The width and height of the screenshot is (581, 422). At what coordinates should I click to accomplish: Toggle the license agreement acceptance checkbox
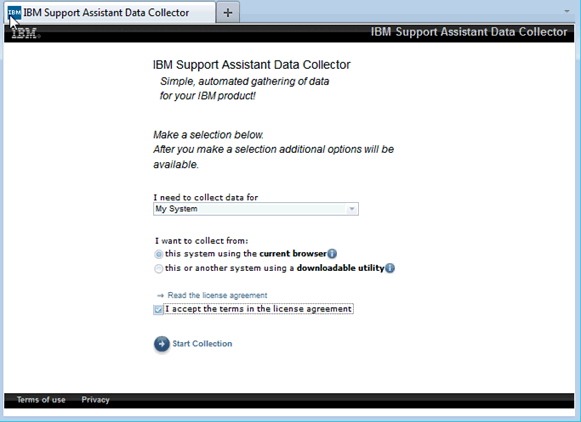[x=158, y=309]
